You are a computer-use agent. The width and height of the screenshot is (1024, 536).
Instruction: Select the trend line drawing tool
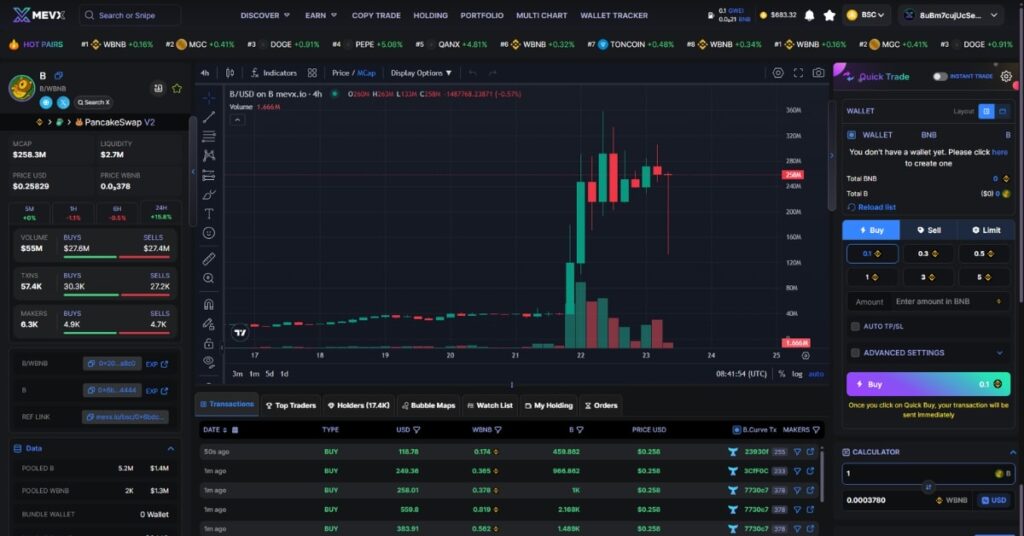point(209,117)
